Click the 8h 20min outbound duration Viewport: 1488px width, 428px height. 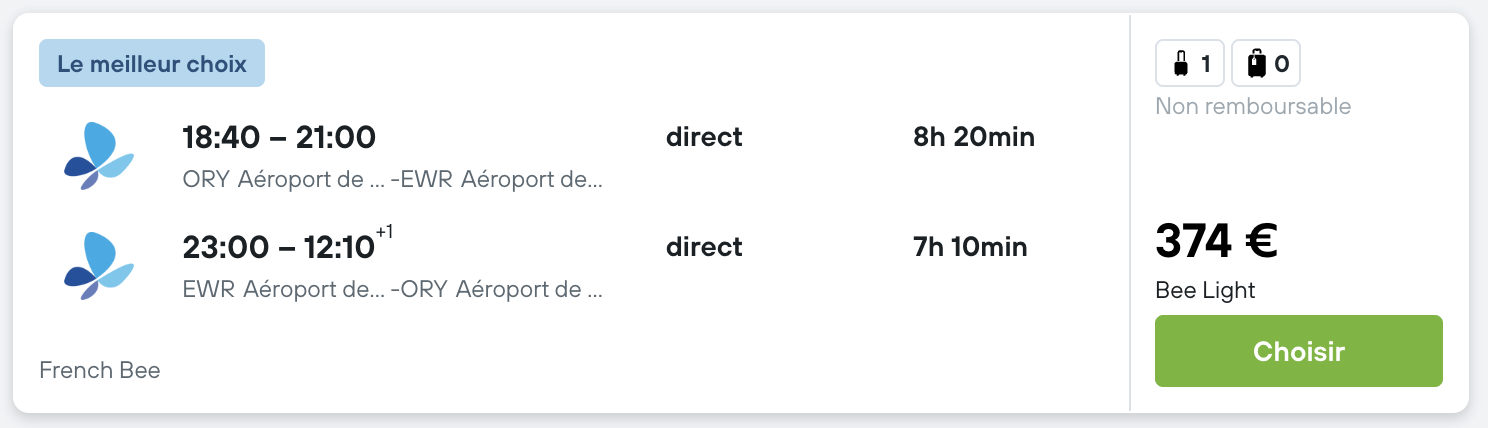click(x=974, y=137)
